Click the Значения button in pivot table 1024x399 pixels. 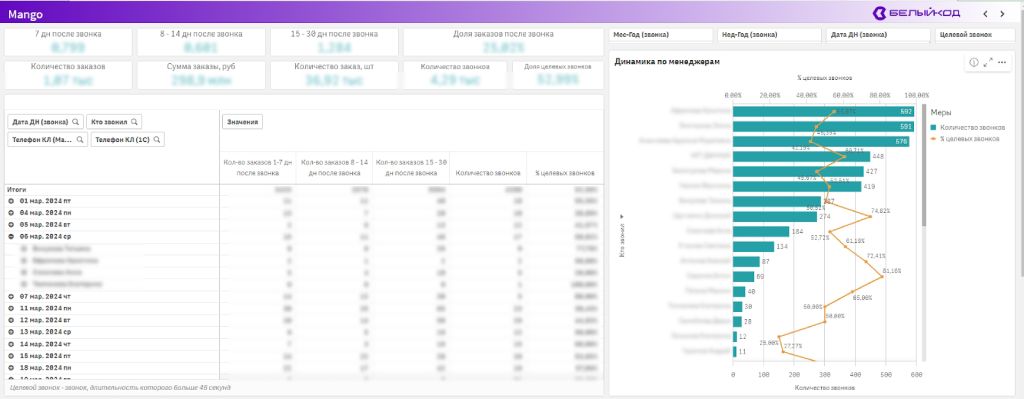243,121
